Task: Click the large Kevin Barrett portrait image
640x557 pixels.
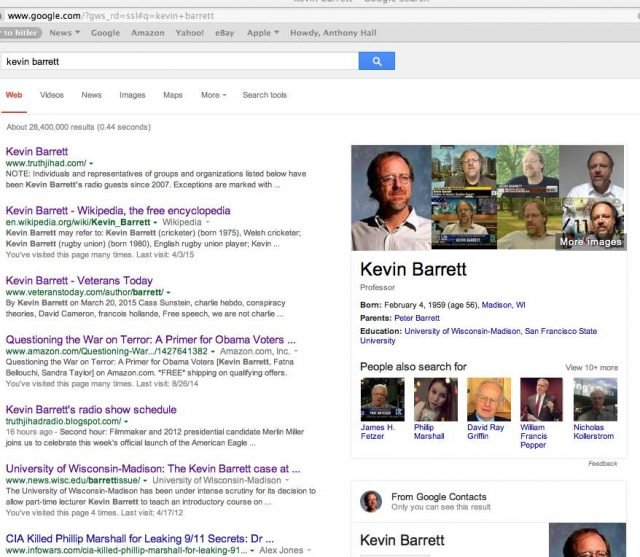Action: point(391,198)
